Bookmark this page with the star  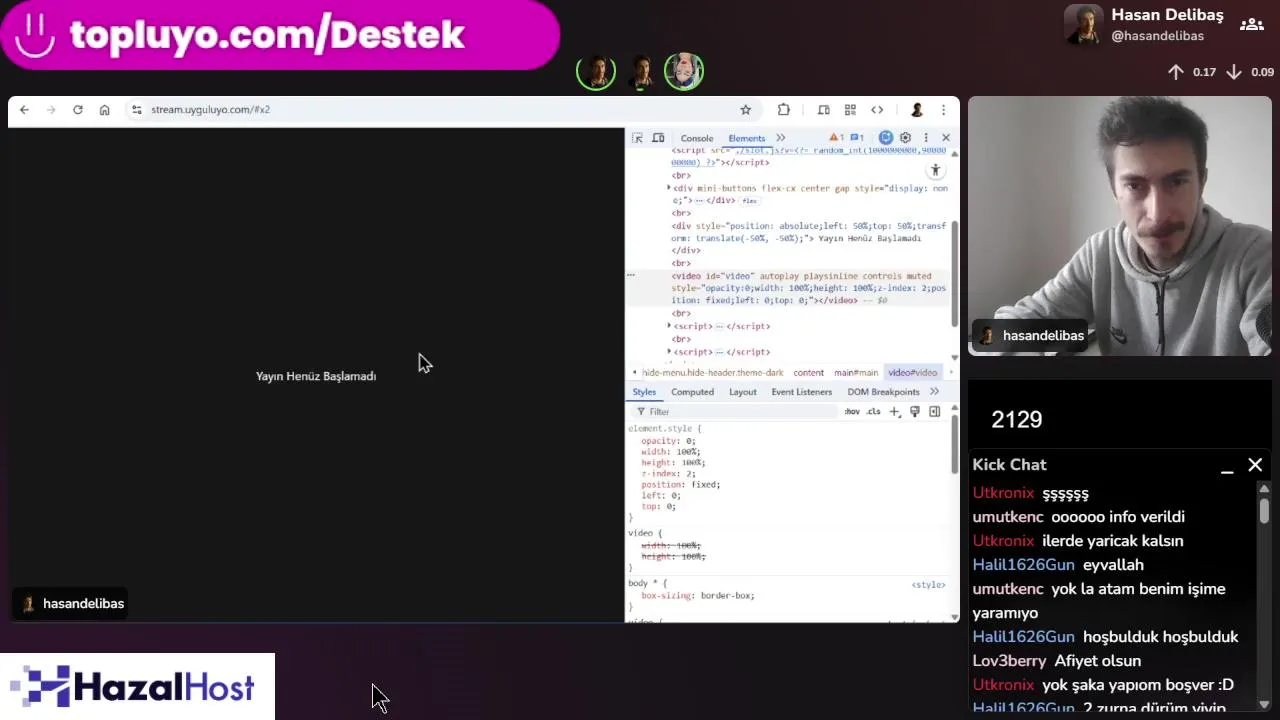745,110
